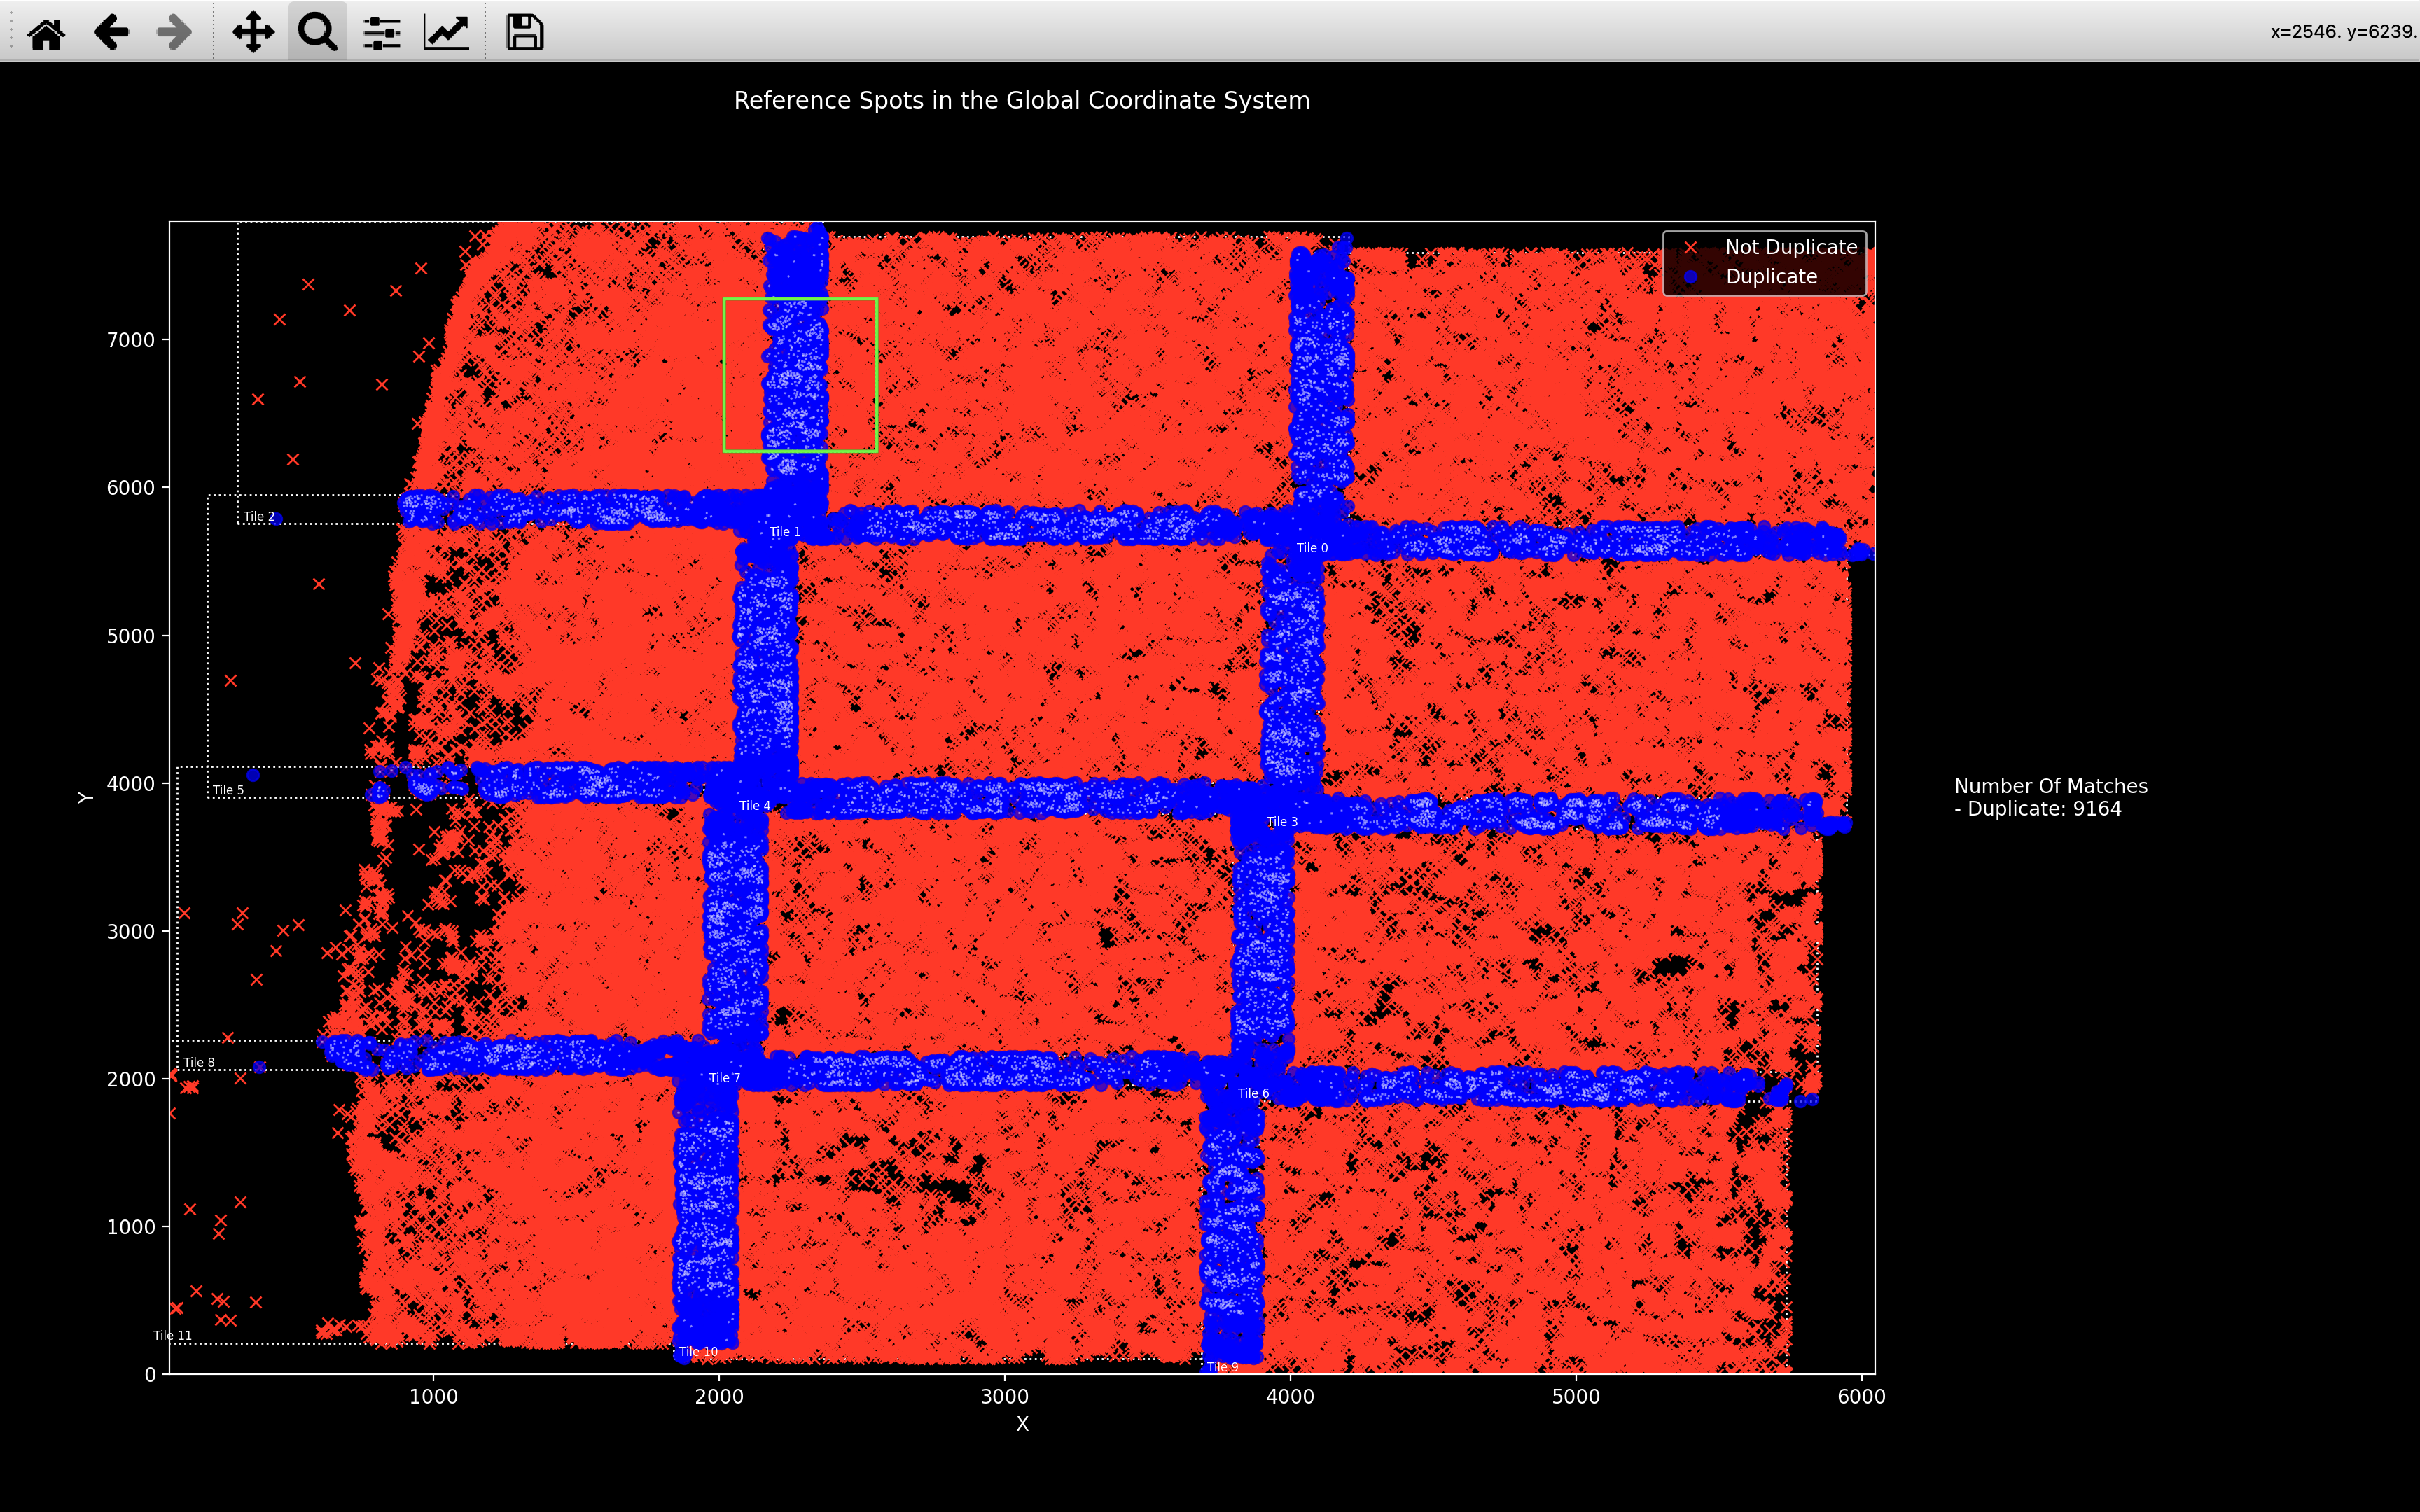The width and height of the screenshot is (2420, 1512).
Task: Click the Tile 0 label
Action: [x=1312, y=548]
